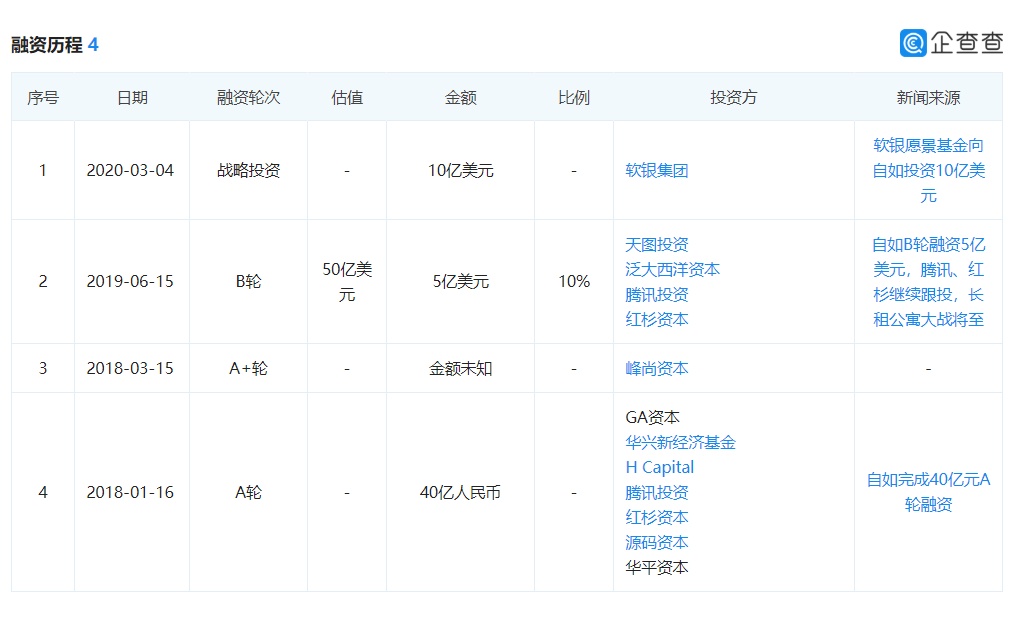Click the 5亿美元 amount cell
Screen dimensions: 1015x633
coord(460,282)
